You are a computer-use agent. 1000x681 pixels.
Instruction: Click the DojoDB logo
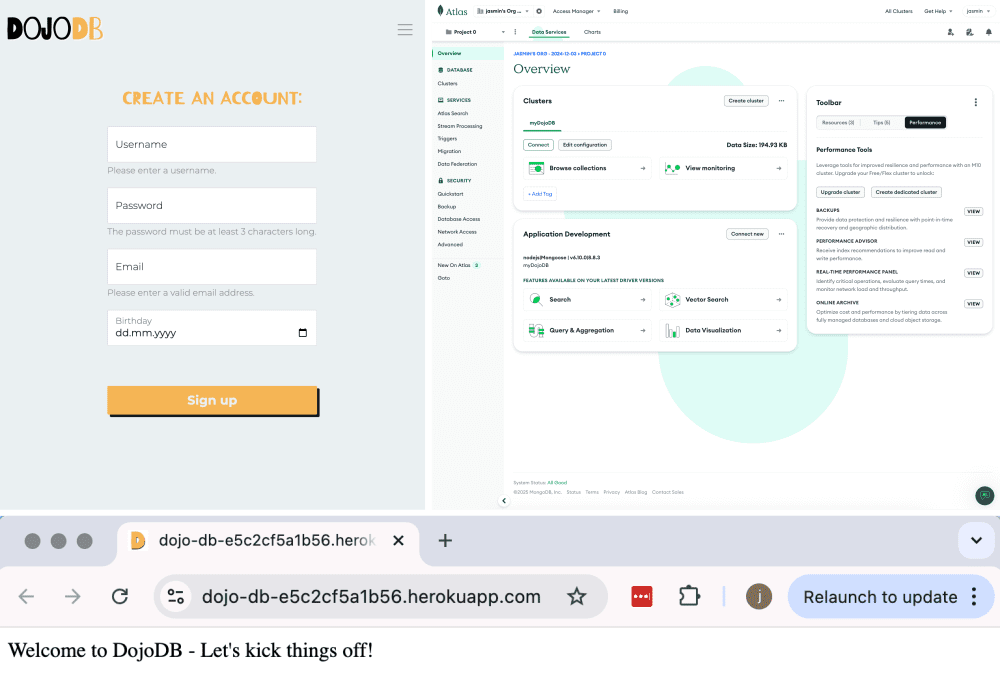(55, 29)
